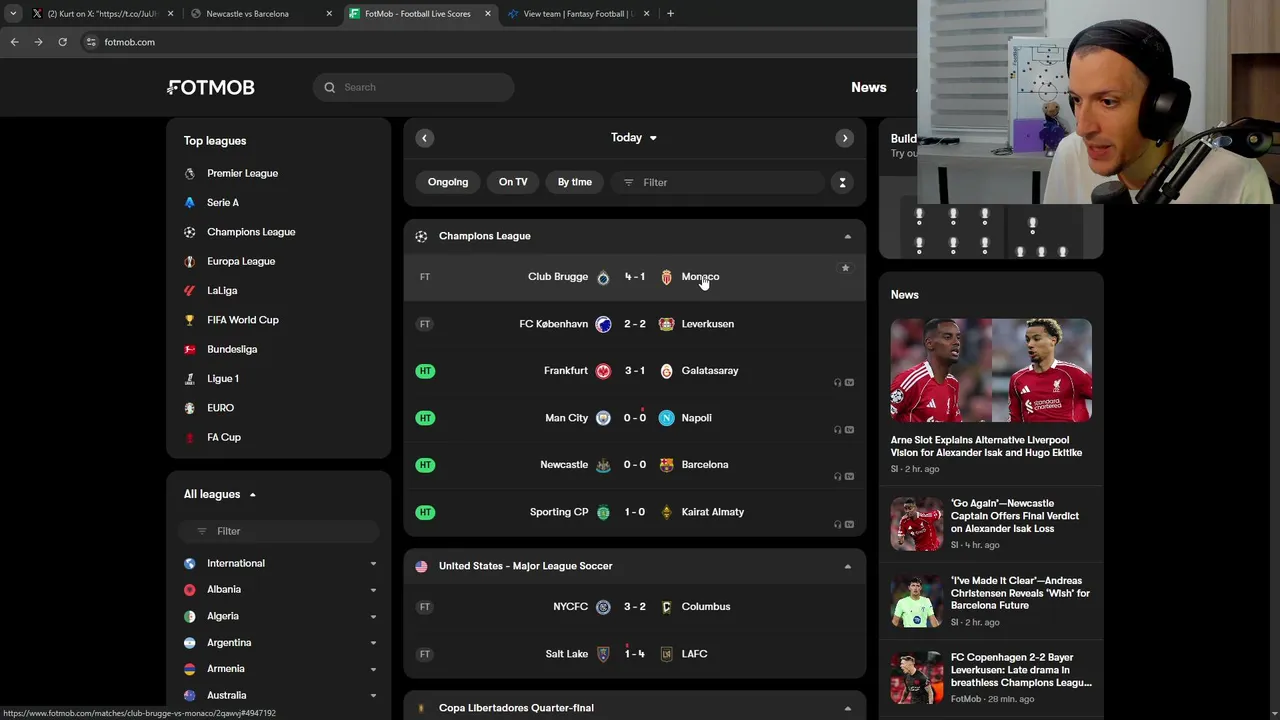Go to previous day with left arrow

pos(424,138)
